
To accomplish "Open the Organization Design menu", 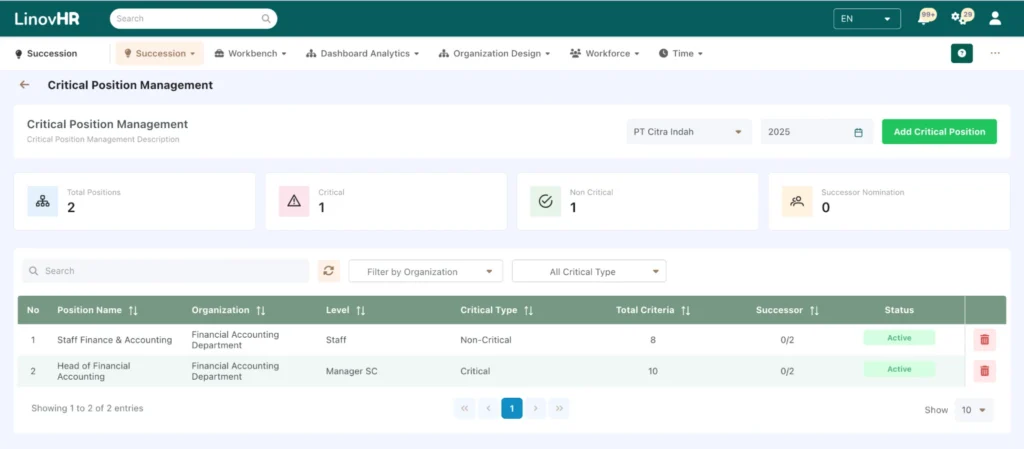I will coord(494,53).
